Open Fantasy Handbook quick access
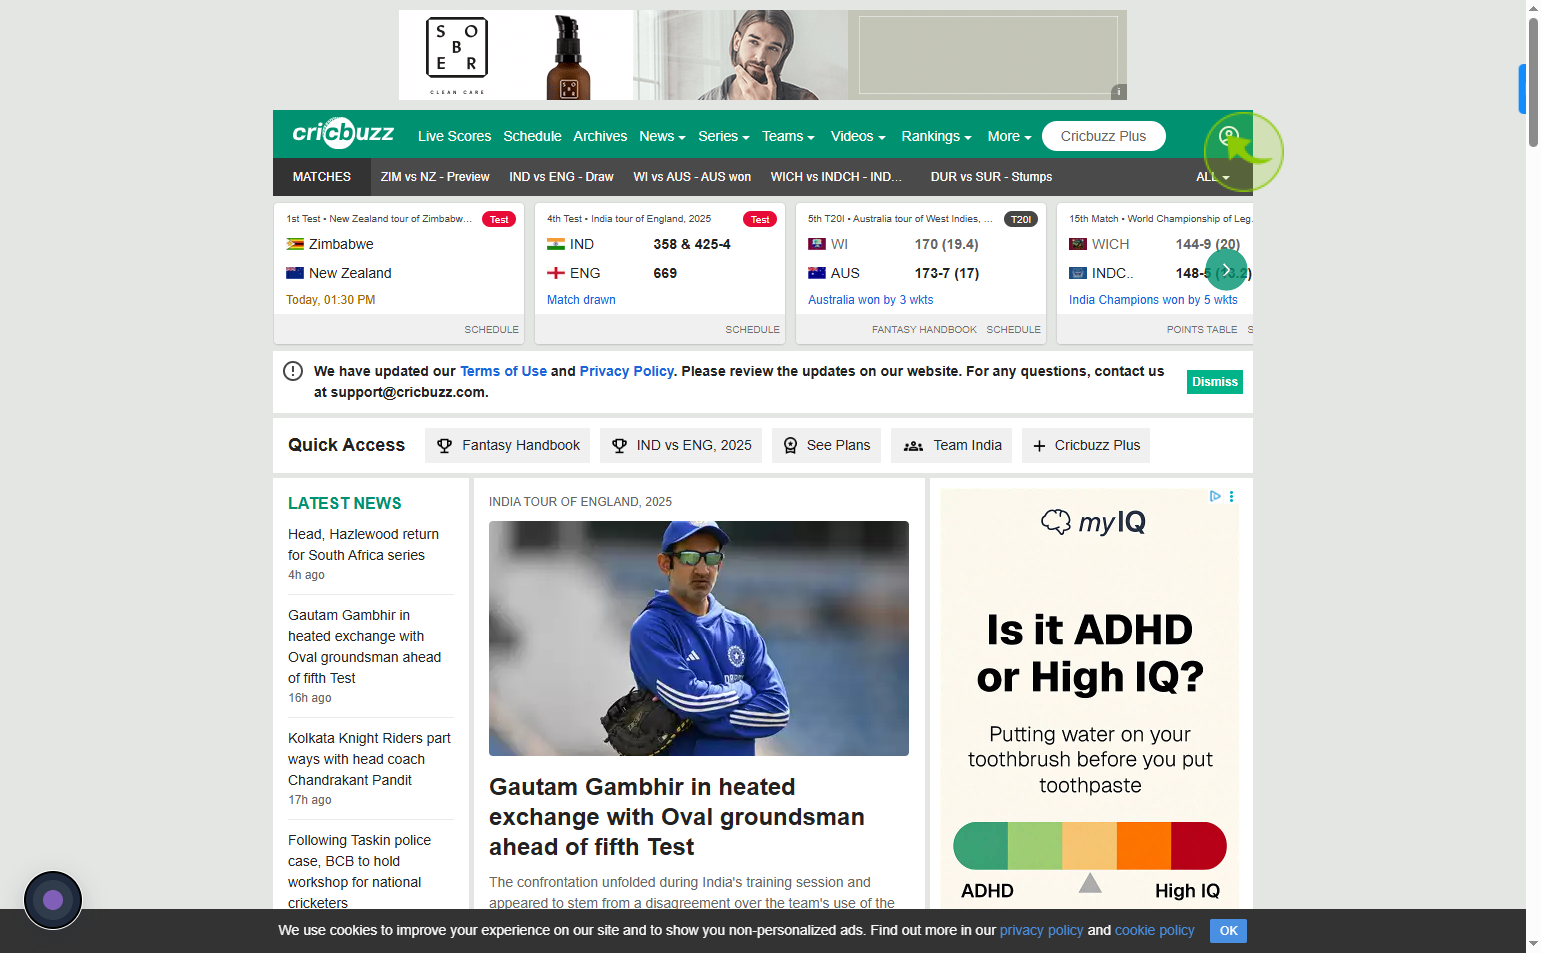 pos(507,445)
